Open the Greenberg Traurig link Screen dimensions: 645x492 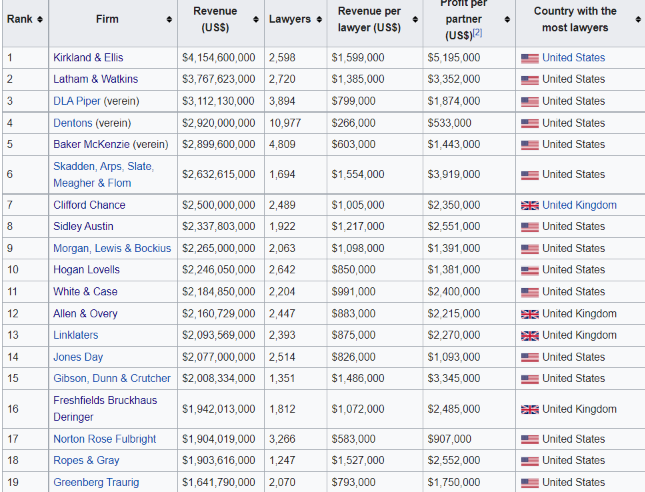pos(96,482)
